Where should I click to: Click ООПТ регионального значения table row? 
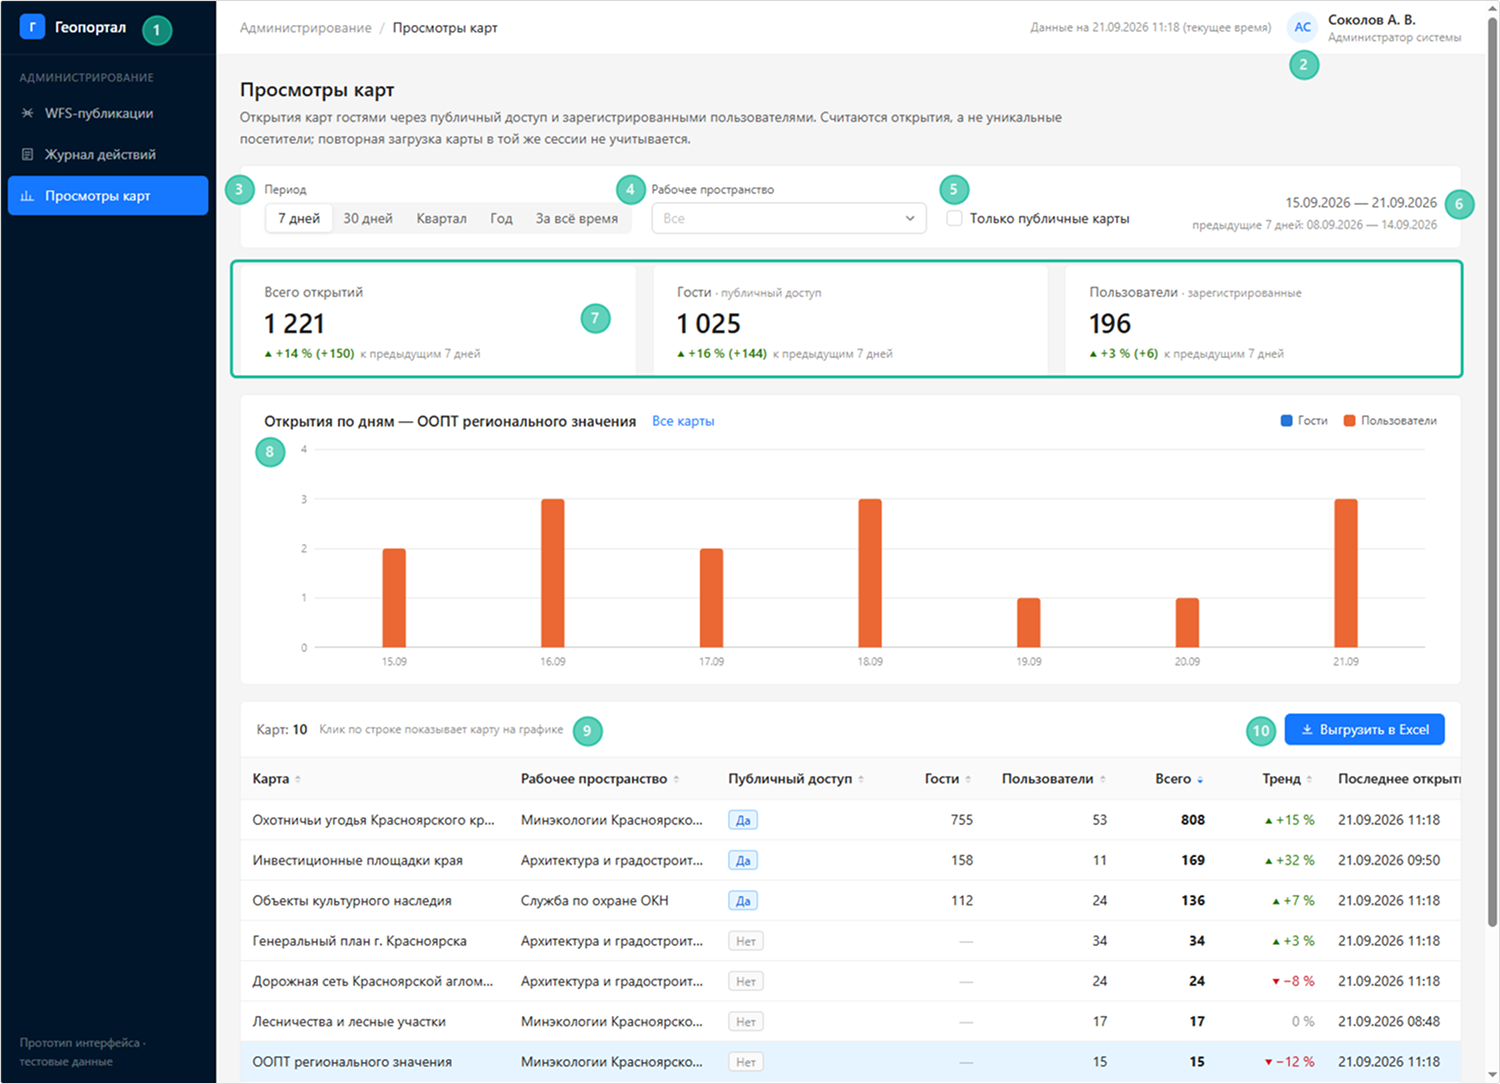pos(851,1062)
